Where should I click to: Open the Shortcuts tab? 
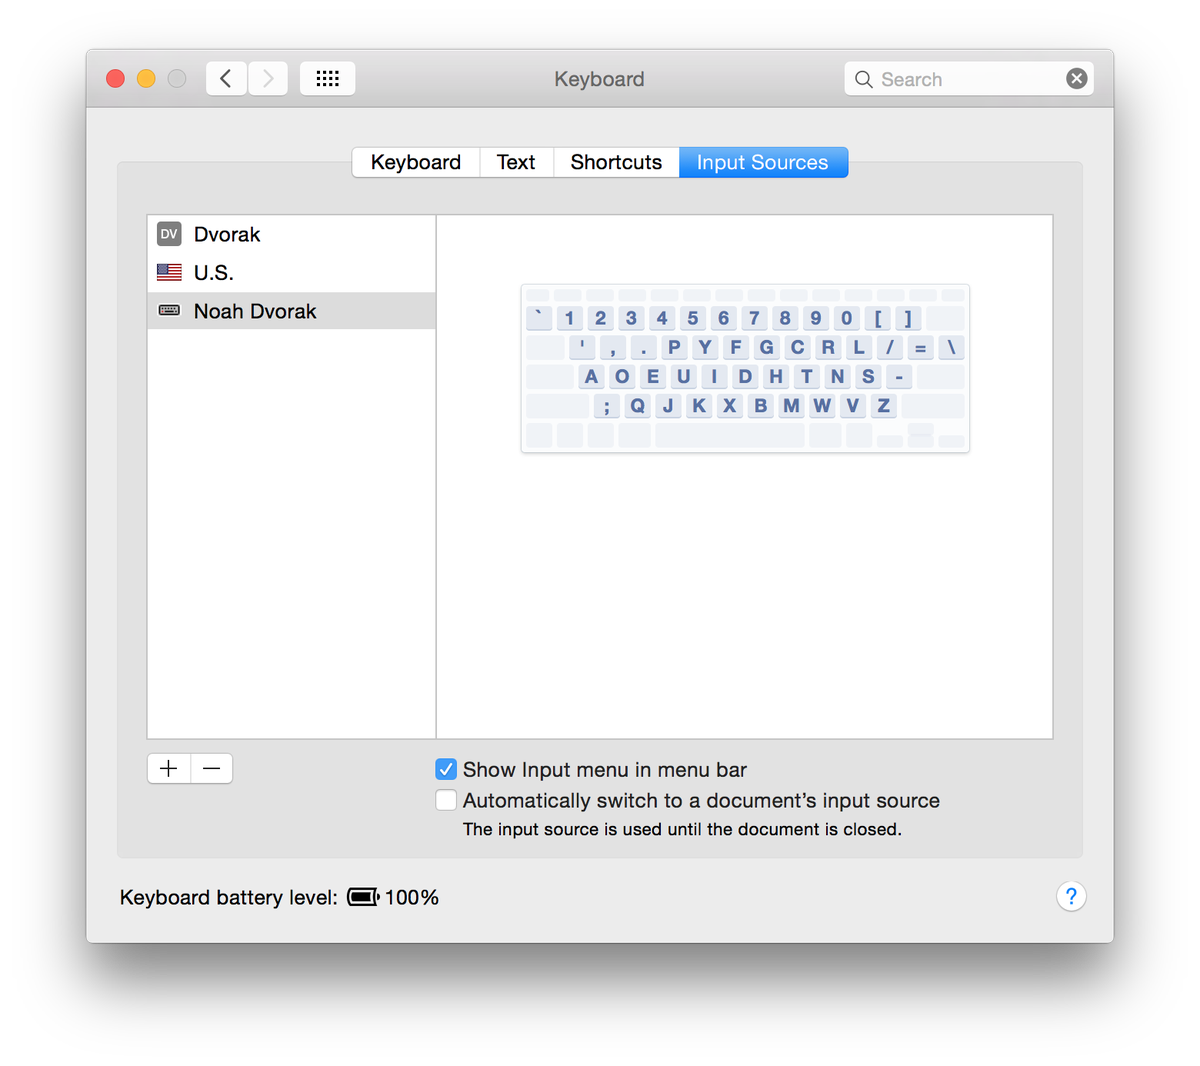coord(616,162)
